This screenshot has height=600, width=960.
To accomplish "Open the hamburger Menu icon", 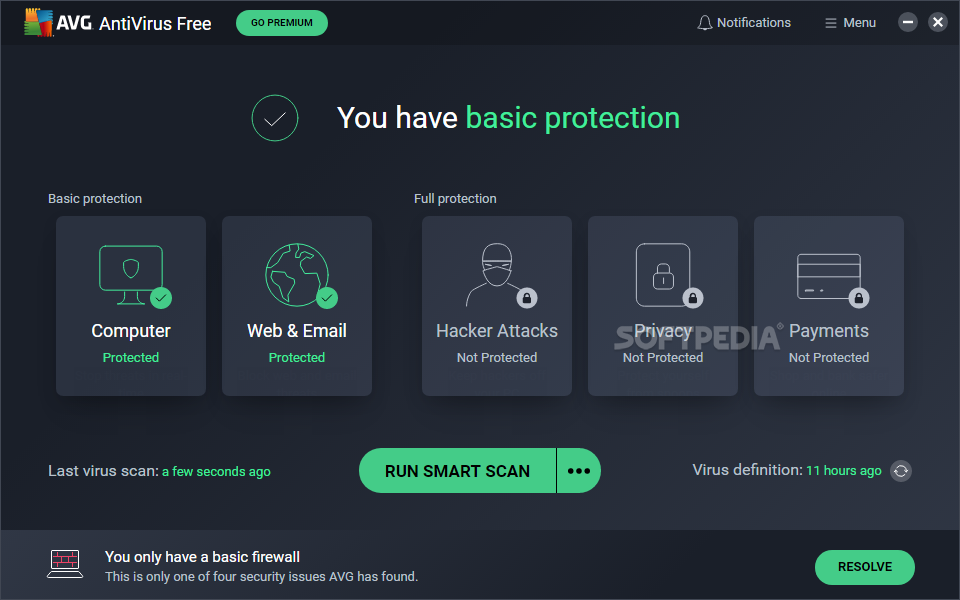I will [x=830, y=23].
